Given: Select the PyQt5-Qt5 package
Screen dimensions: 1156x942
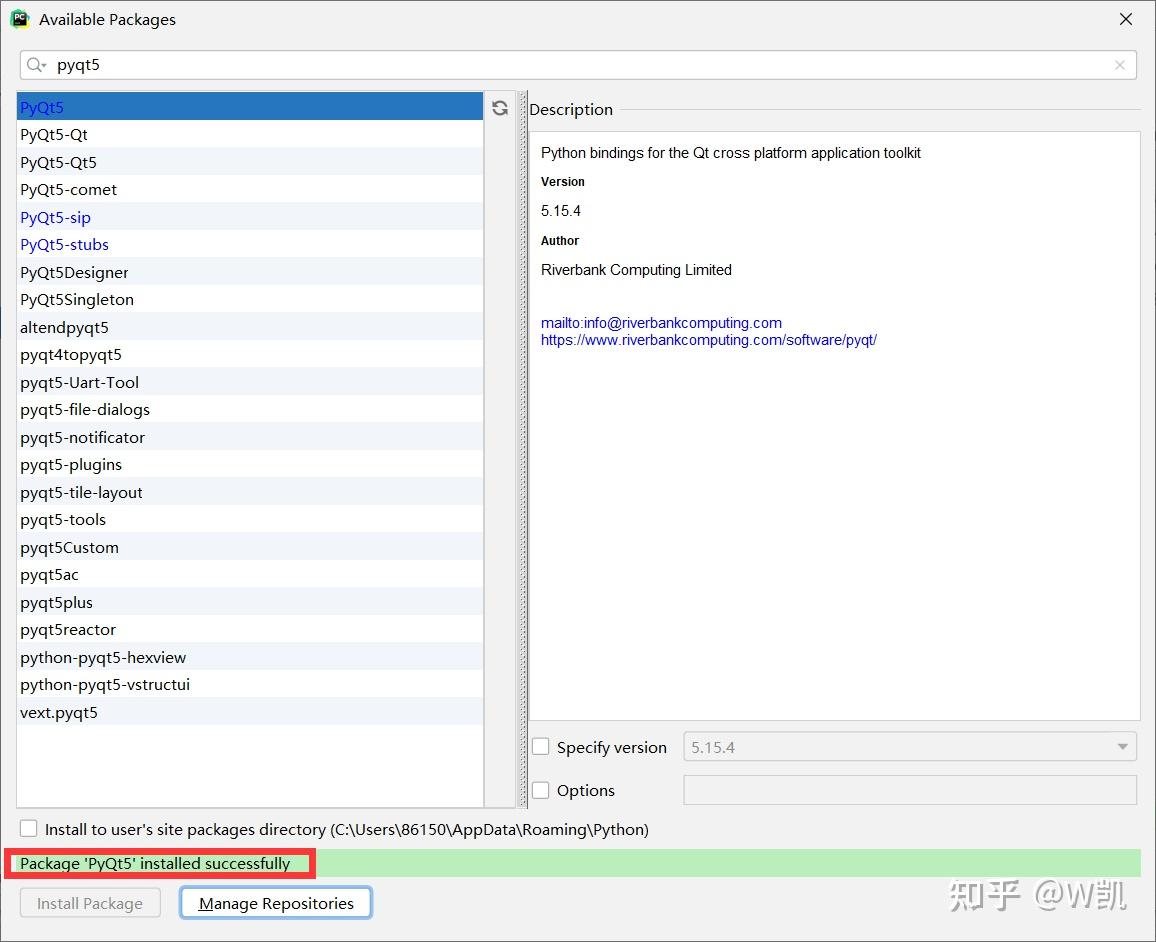Looking at the screenshot, I should point(250,162).
